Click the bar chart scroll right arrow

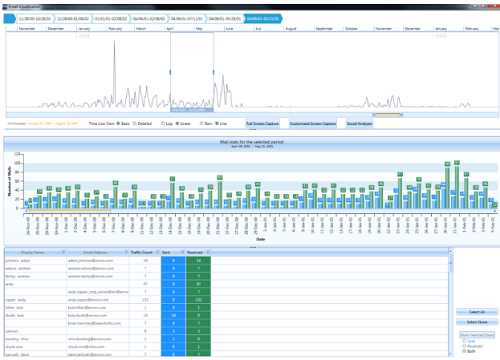coord(495,211)
